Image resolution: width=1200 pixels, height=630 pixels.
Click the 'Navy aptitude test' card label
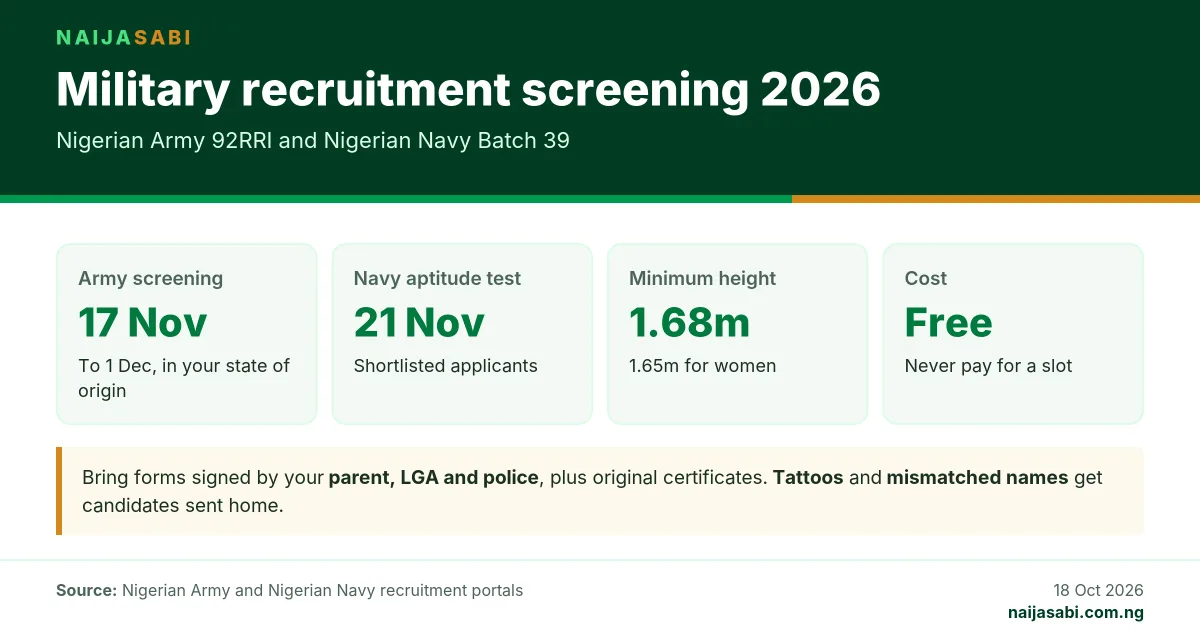437,279
